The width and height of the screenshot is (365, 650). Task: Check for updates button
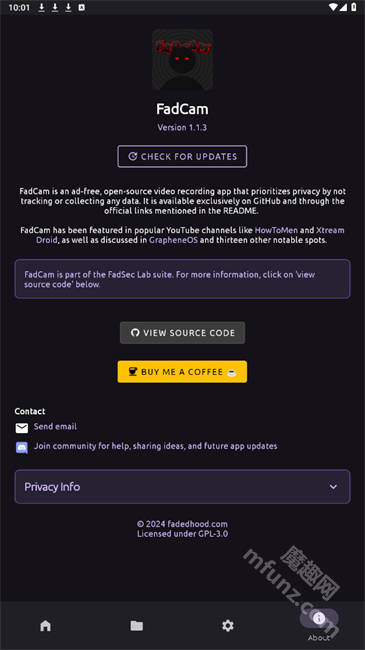pos(182,156)
